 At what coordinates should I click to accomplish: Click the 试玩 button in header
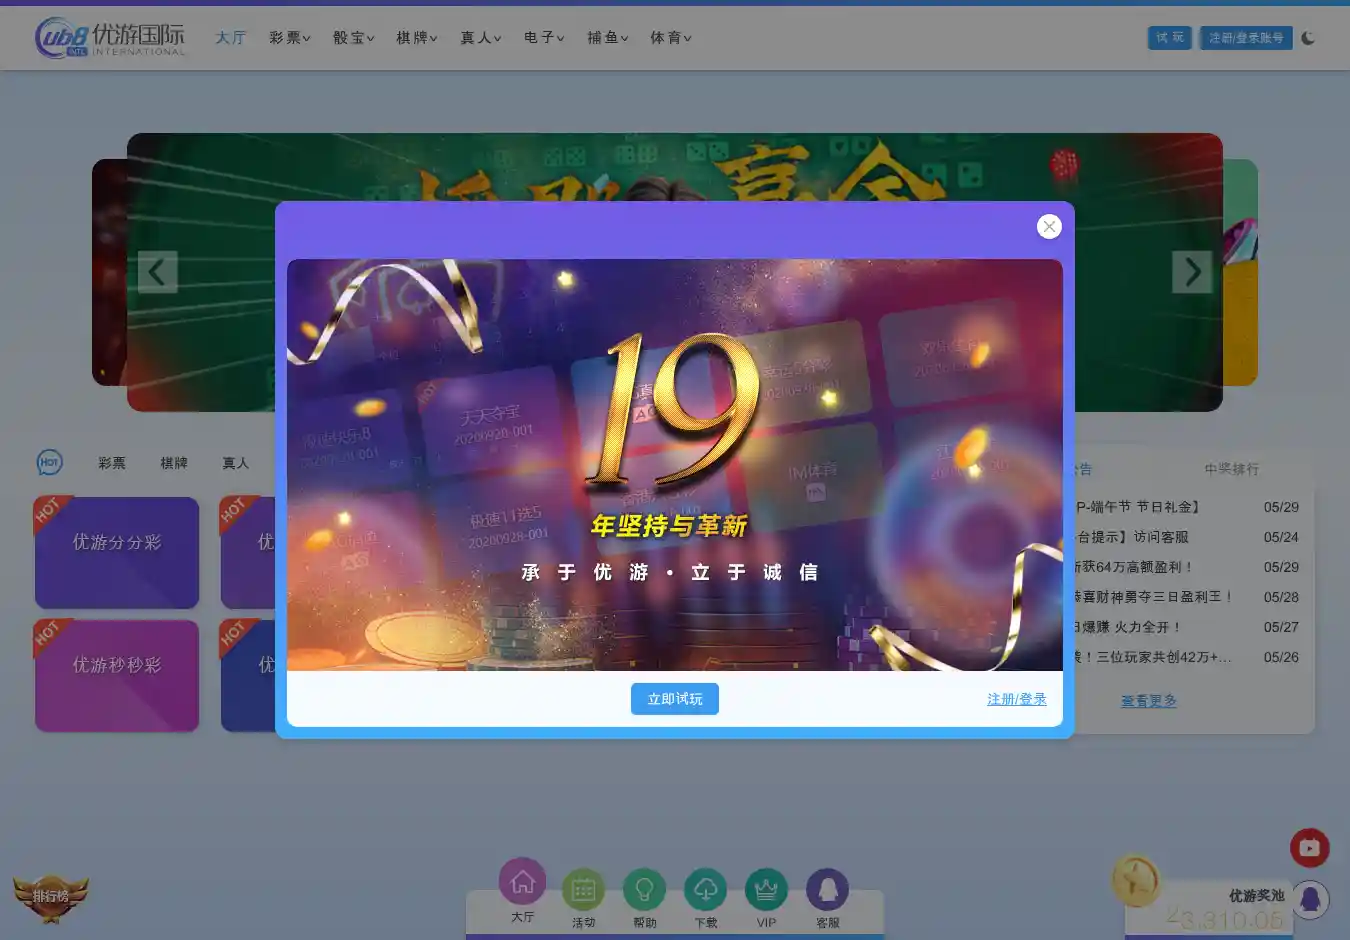pos(1169,38)
